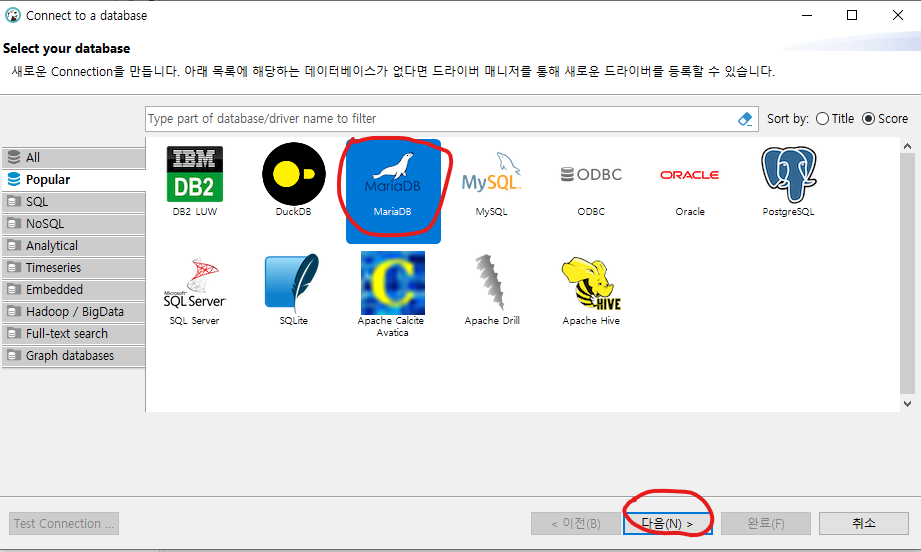The width and height of the screenshot is (921, 552).
Task: Click the scroll up arrow of database list
Action: (907, 146)
